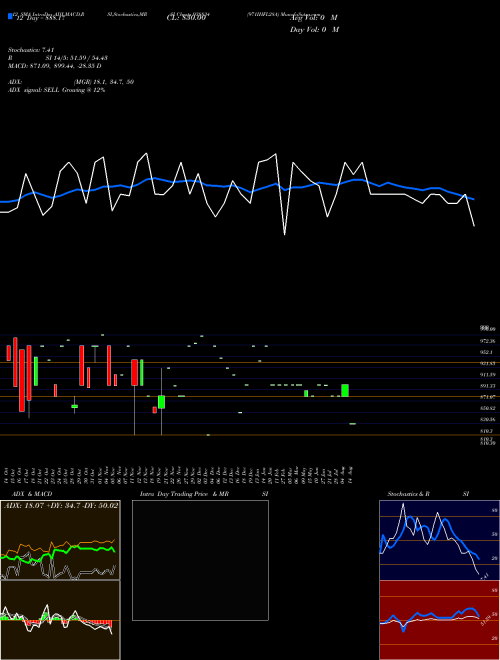Screen dimensions: 500x660
Task: Open the blue Stochastics chart panel
Action: coord(439,540)
